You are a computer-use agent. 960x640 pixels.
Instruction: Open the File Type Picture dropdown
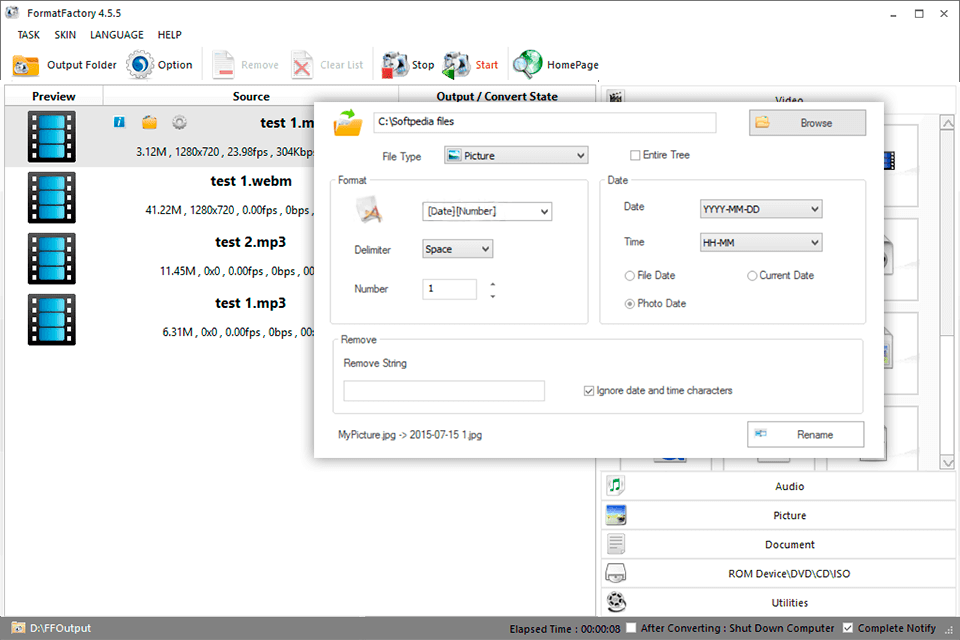click(x=516, y=156)
